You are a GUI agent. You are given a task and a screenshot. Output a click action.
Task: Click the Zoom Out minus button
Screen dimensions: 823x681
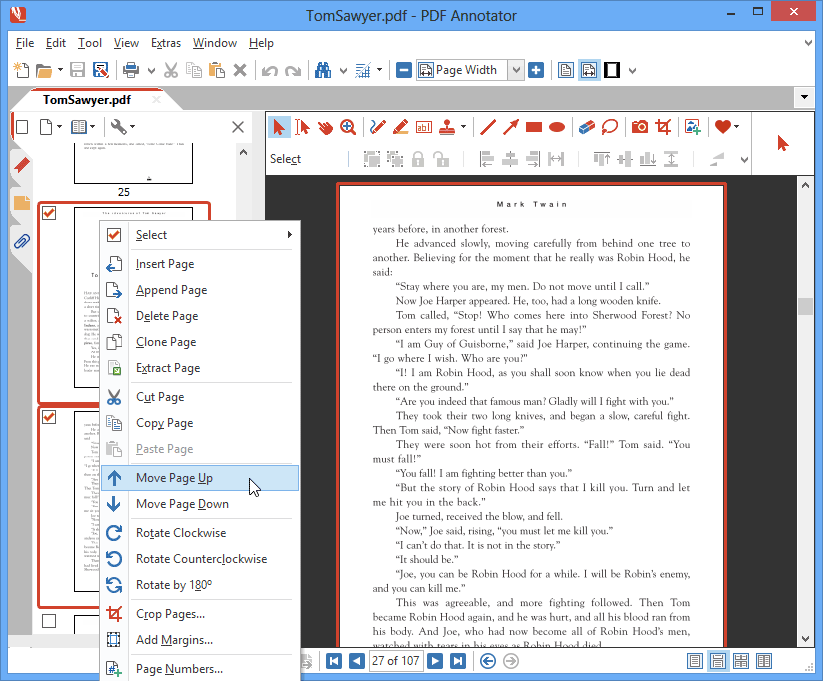404,70
